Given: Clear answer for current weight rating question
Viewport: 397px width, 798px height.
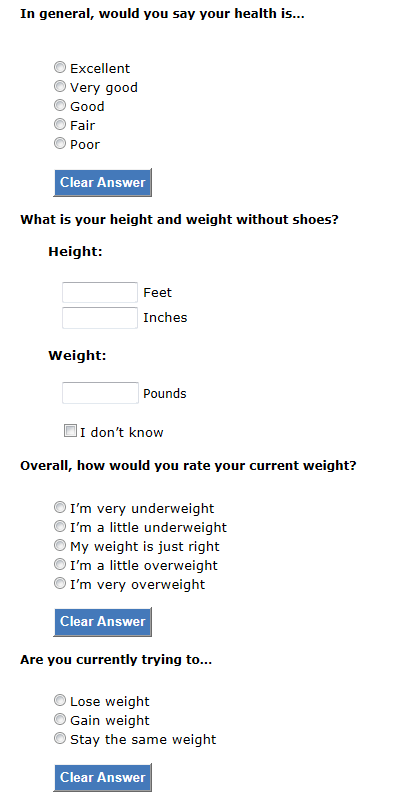Looking at the screenshot, I should [x=102, y=622].
